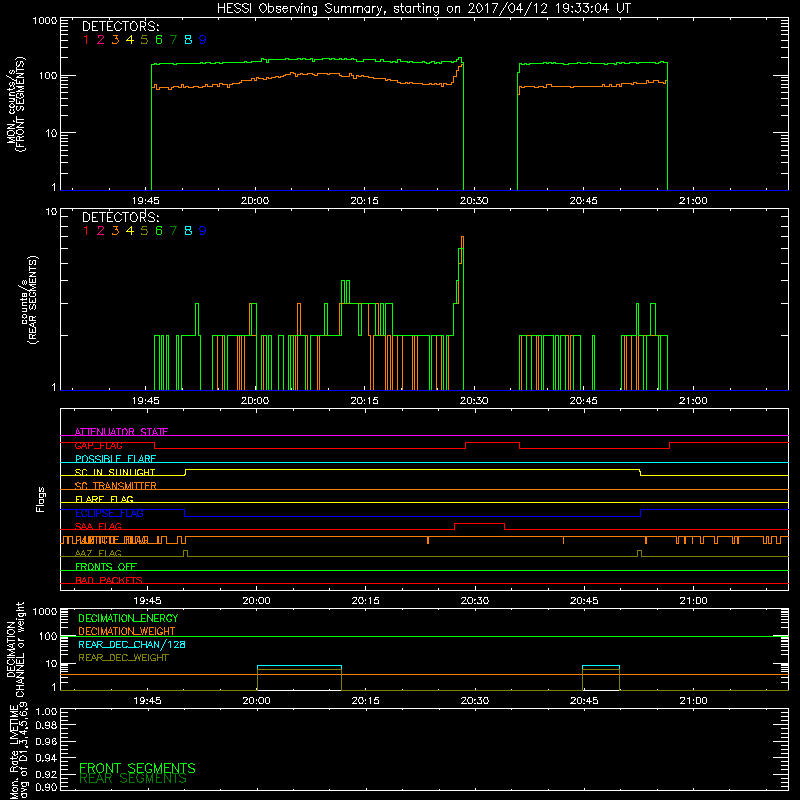Select the 'POSSIBLE_FLARE' flag label
Image resolution: width=800 pixels, height=800 pixels.
click(x=115, y=459)
